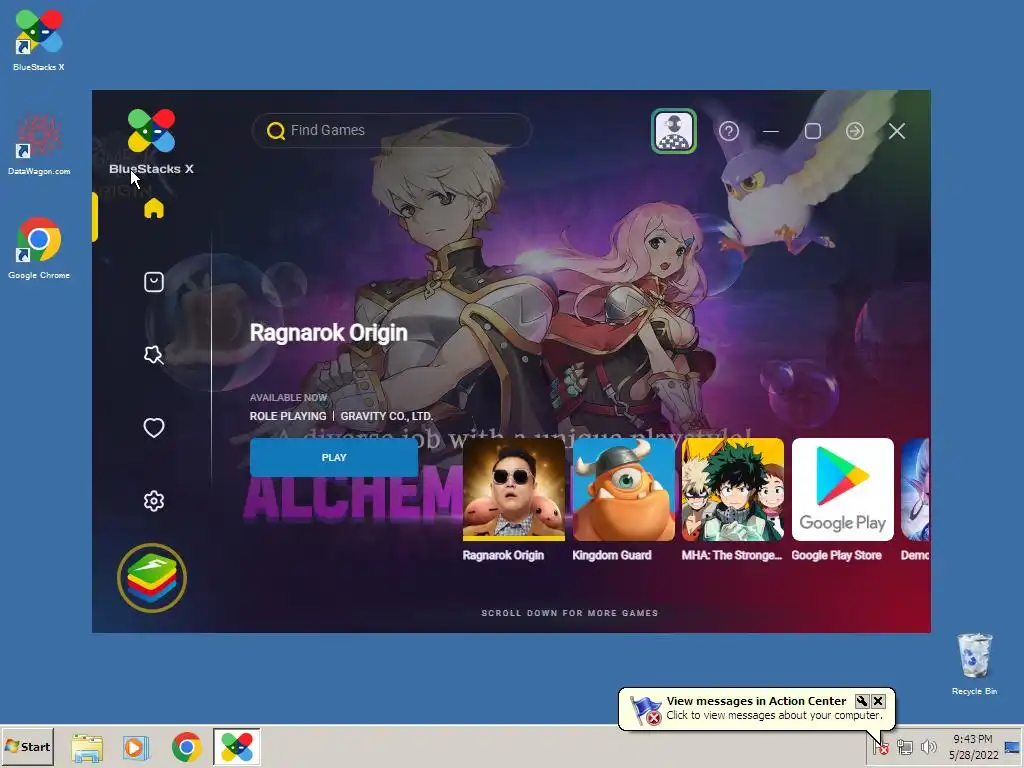Select the Ragnarok Origin game thumbnail
This screenshot has width=1024, height=768.
point(514,490)
